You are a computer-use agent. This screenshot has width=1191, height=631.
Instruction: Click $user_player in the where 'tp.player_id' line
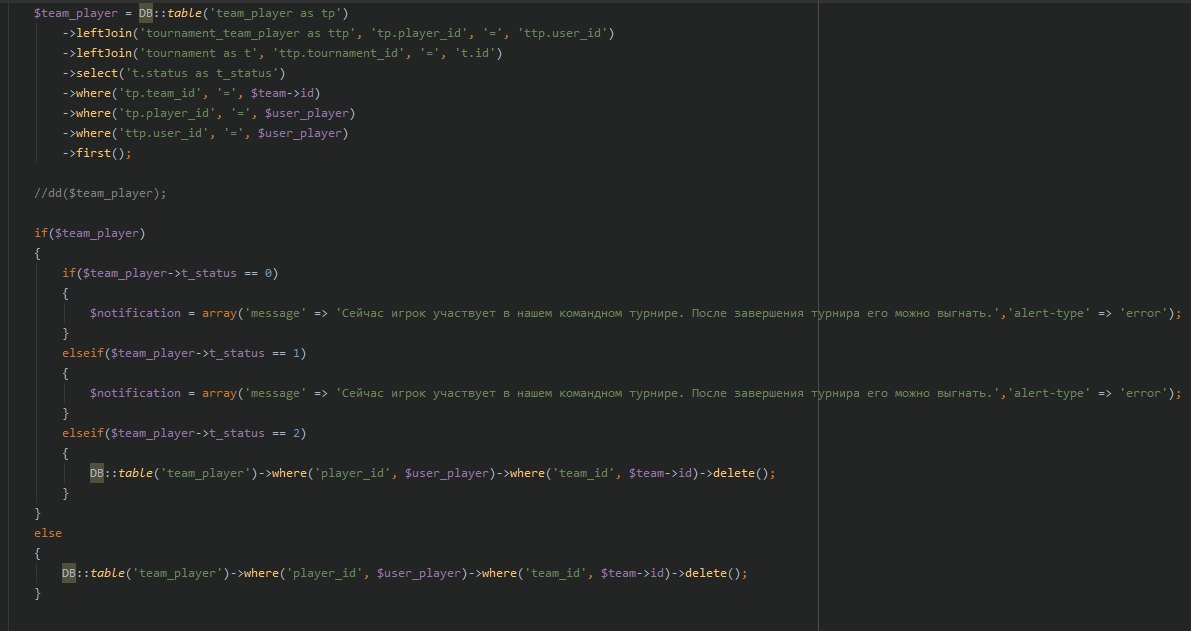pos(306,113)
